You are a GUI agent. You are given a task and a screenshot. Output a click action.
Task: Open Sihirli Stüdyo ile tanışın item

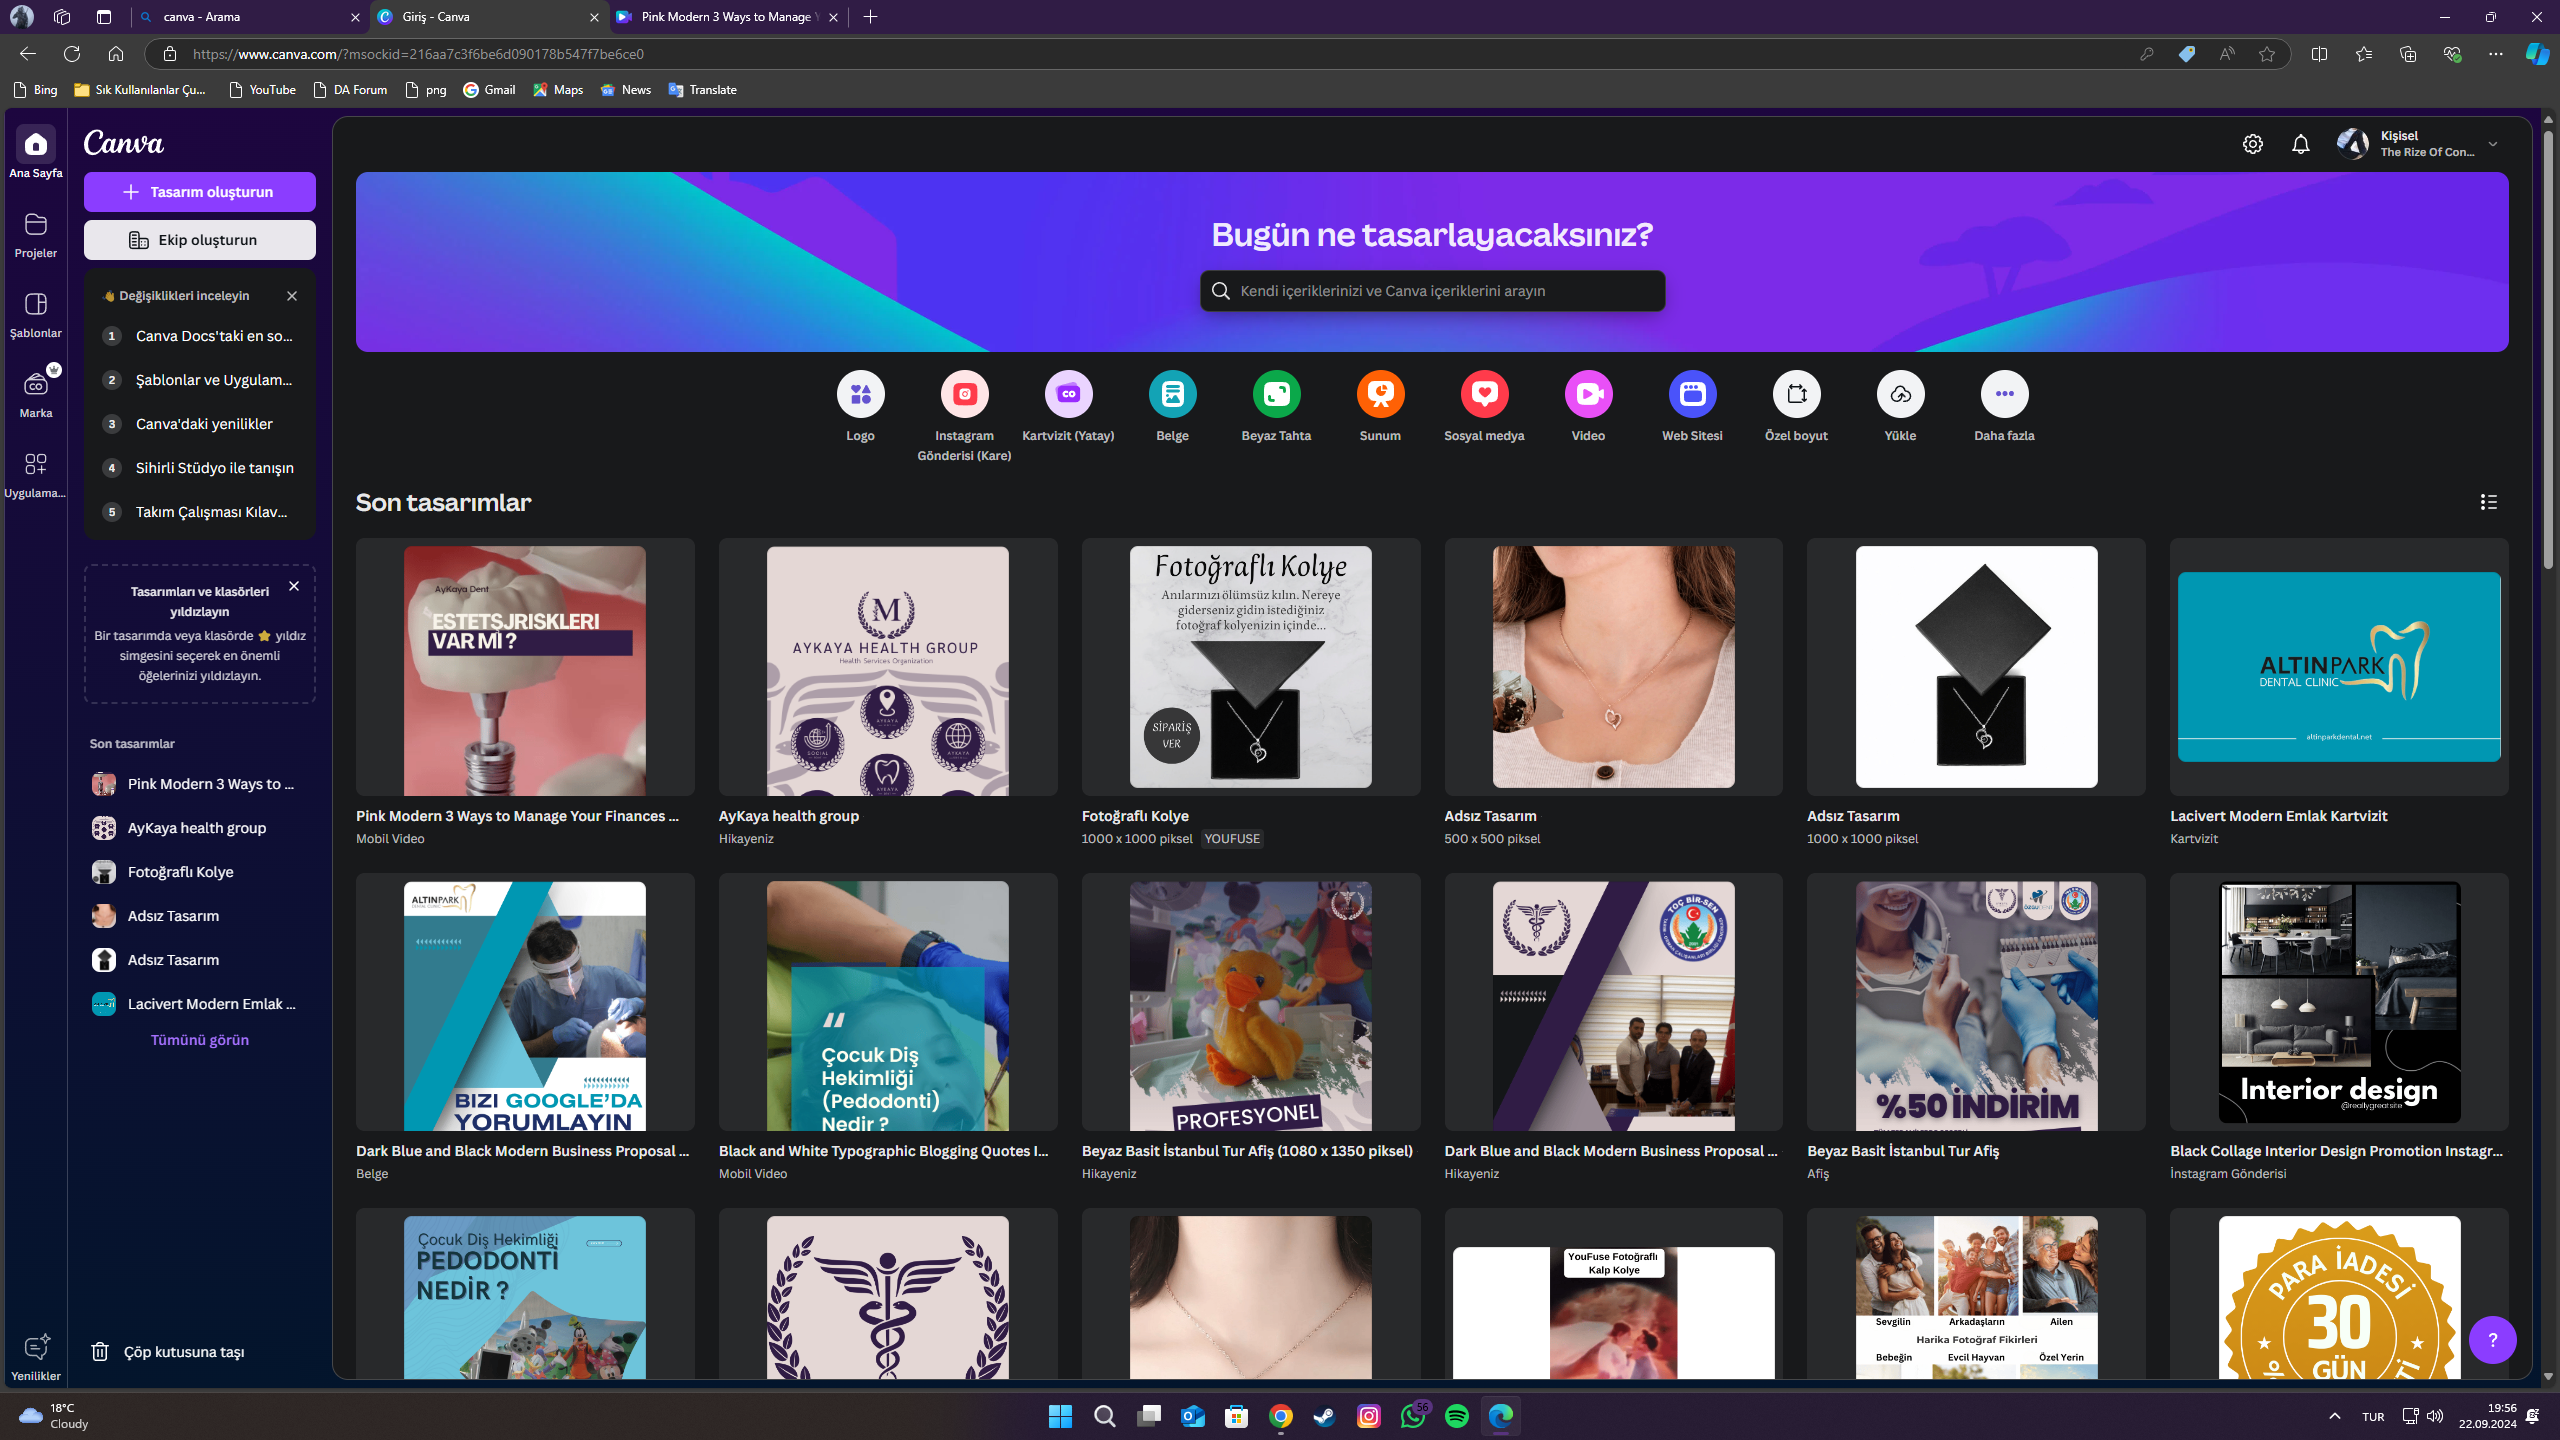click(199, 468)
